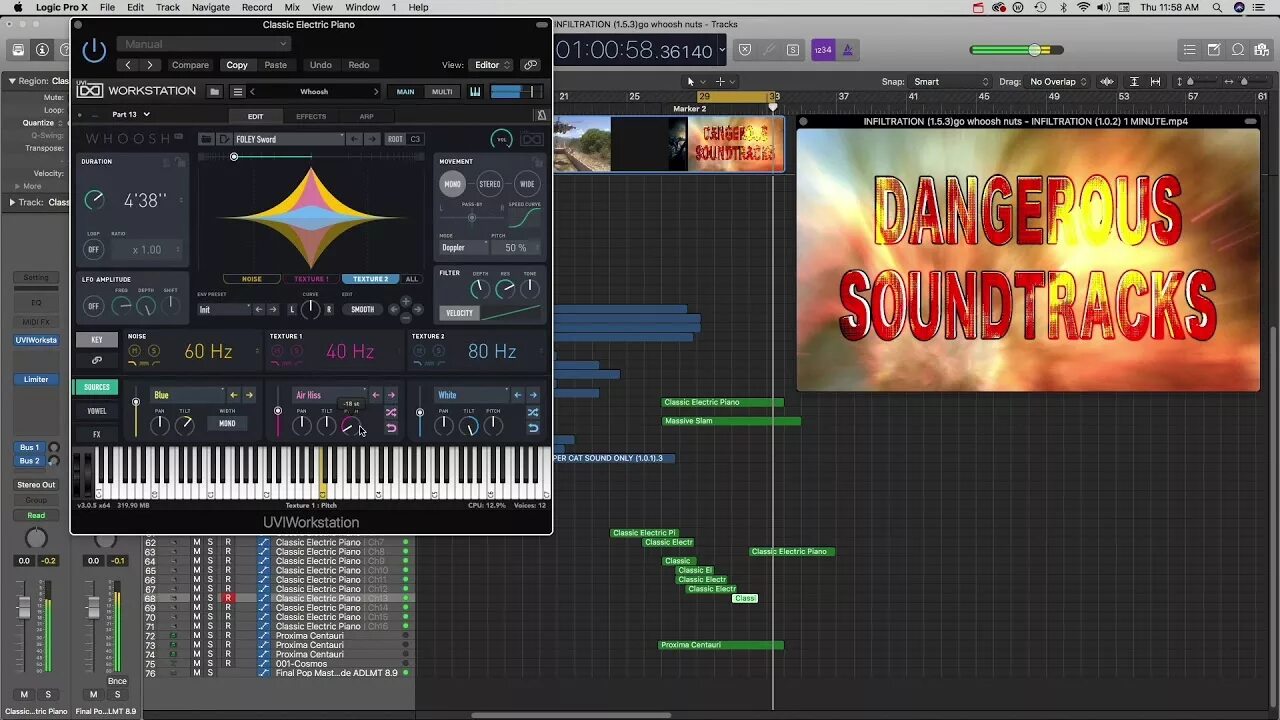This screenshot has height=720, width=1280.
Task: Adjust the Logic master volume slider
Action: pos(1017,50)
